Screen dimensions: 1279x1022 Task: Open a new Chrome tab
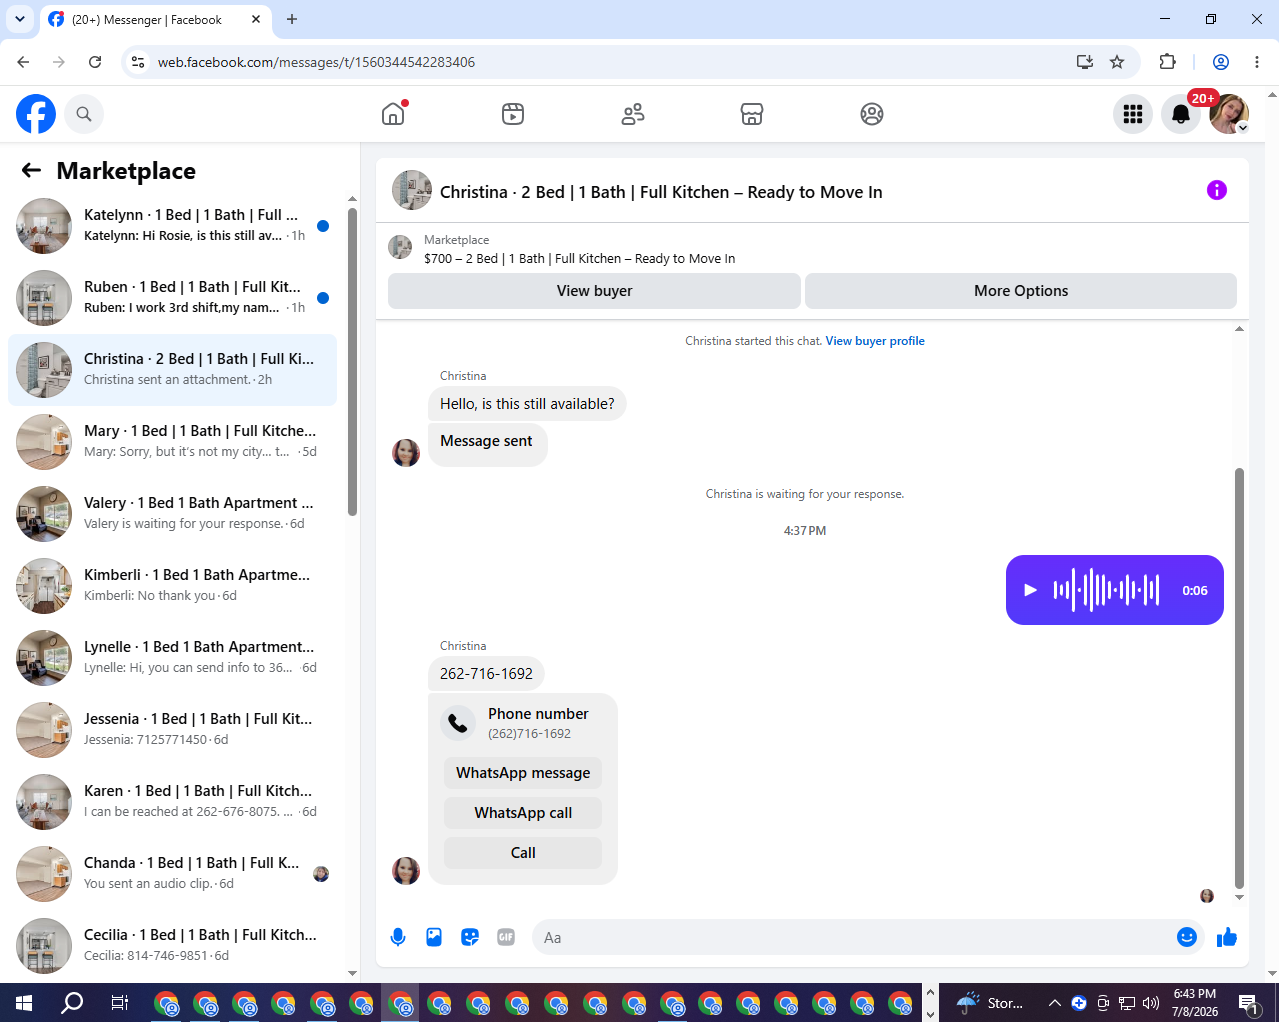click(x=292, y=19)
